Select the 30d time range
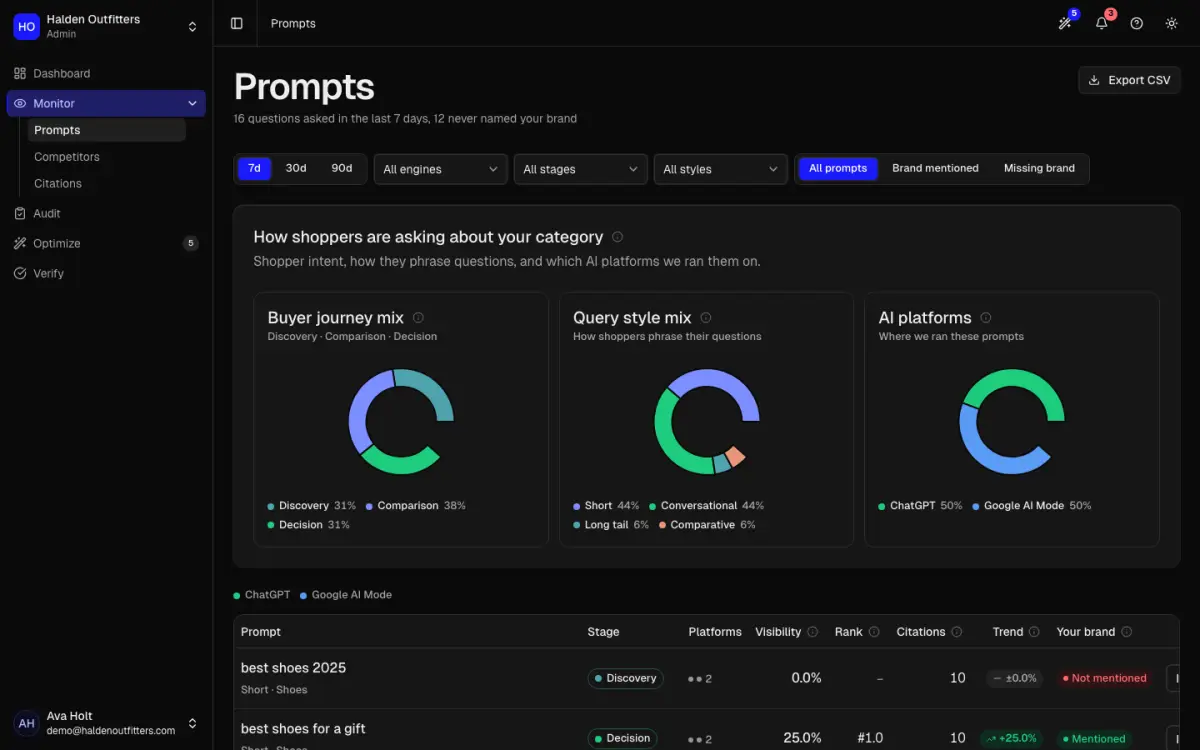The width and height of the screenshot is (1200, 750). 296,168
